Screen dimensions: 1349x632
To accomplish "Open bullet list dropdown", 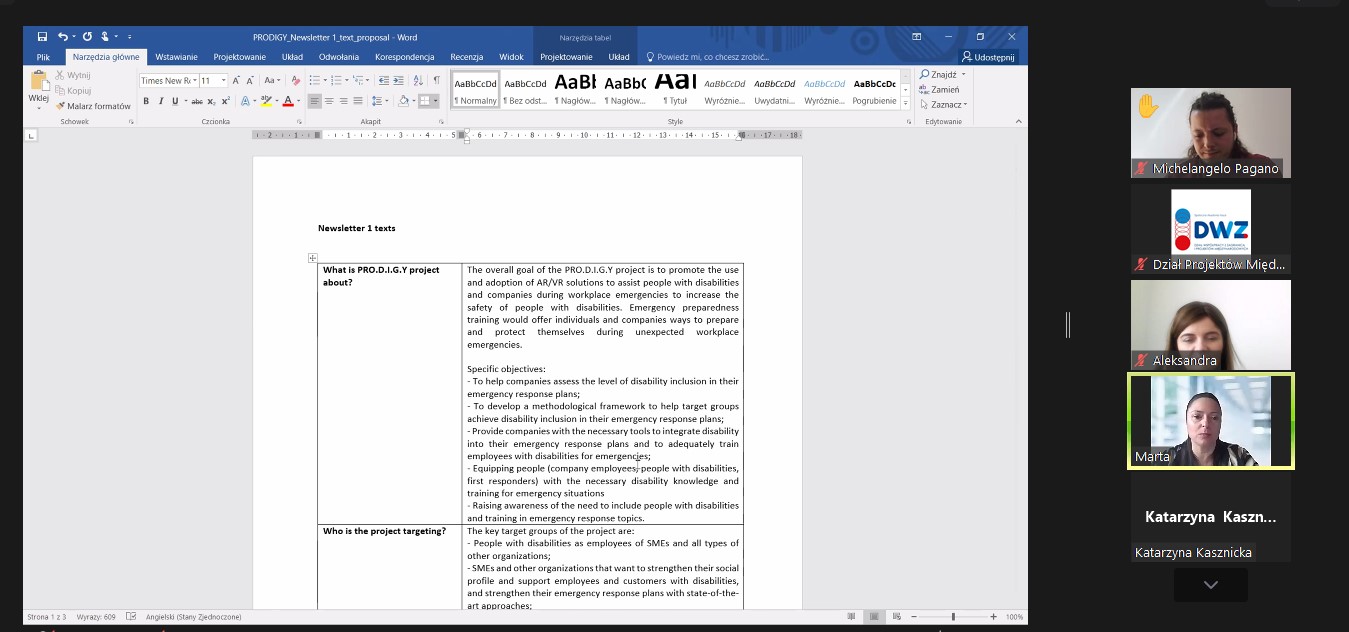I will (x=324, y=80).
